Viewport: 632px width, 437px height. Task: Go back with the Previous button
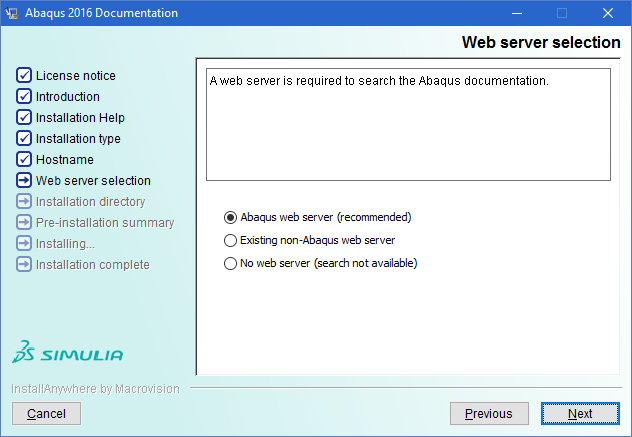pyautogui.click(x=489, y=414)
